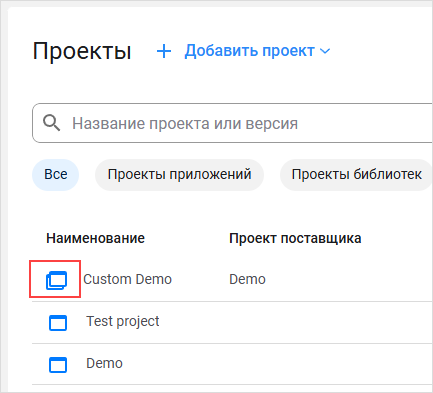Open the Custom Demo project
The width and height of the screenshot is (433, 393).
(x=127, y=279)
